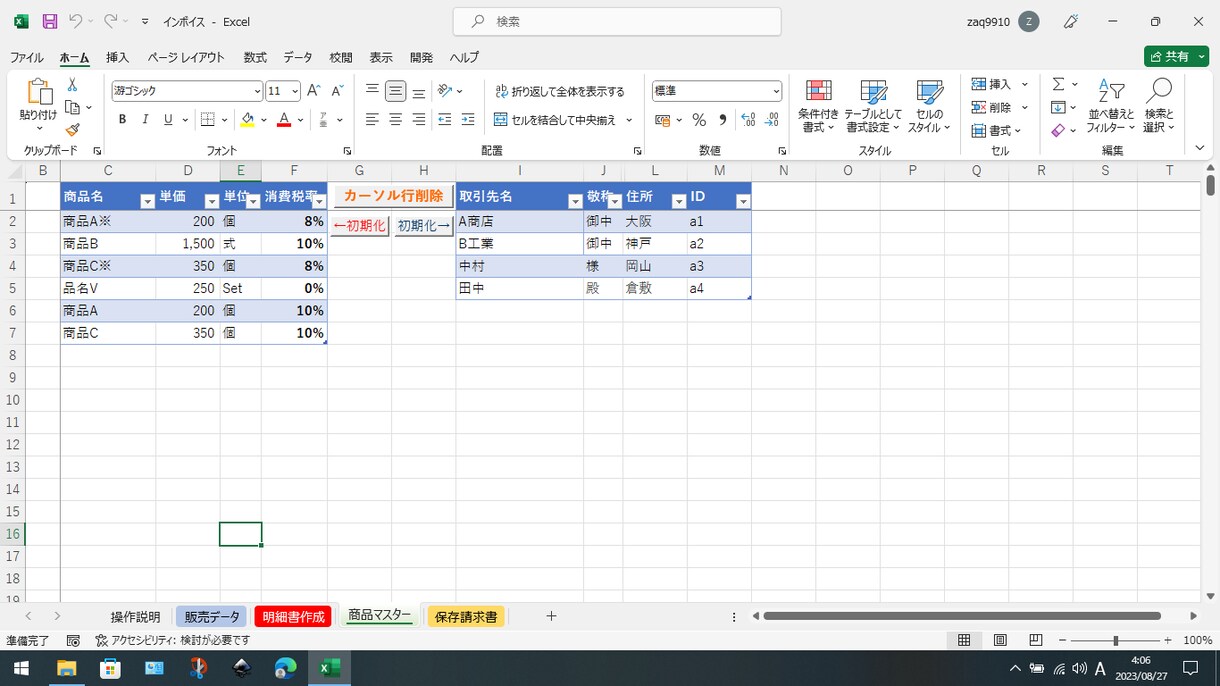
Task: Apply percent style to the cell
Action: [699, 120]
